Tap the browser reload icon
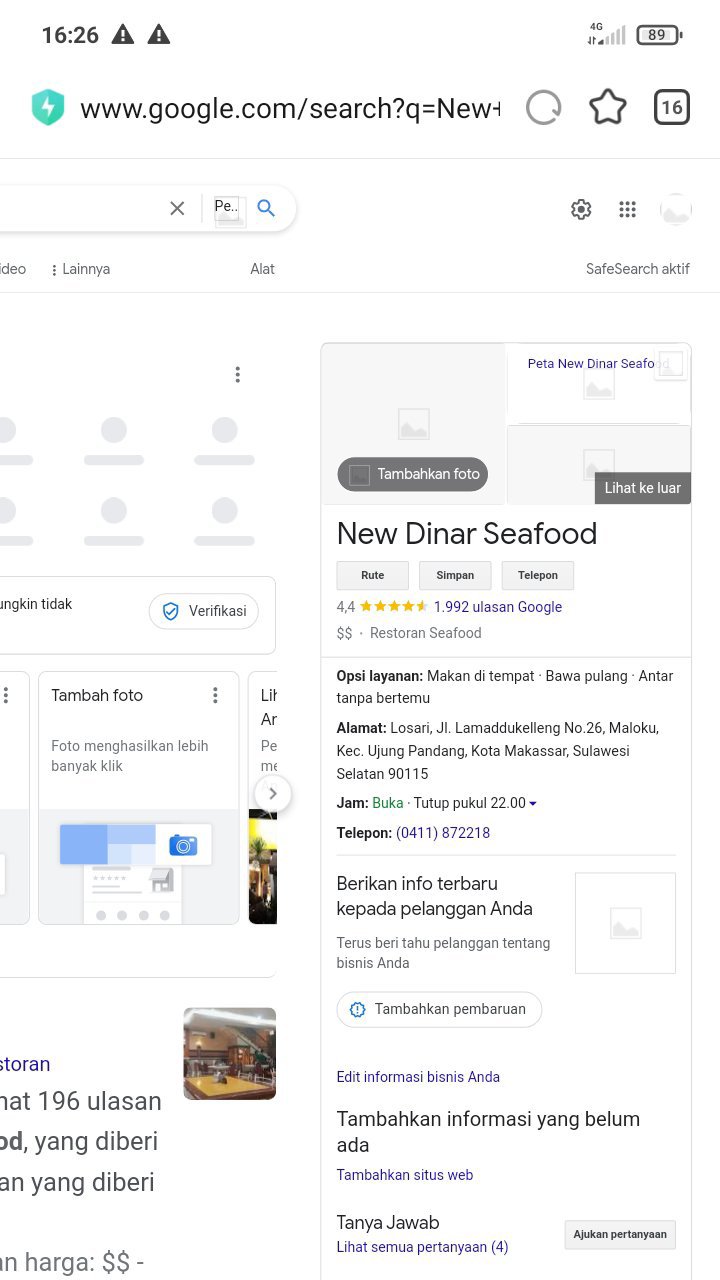 (544, 108)
